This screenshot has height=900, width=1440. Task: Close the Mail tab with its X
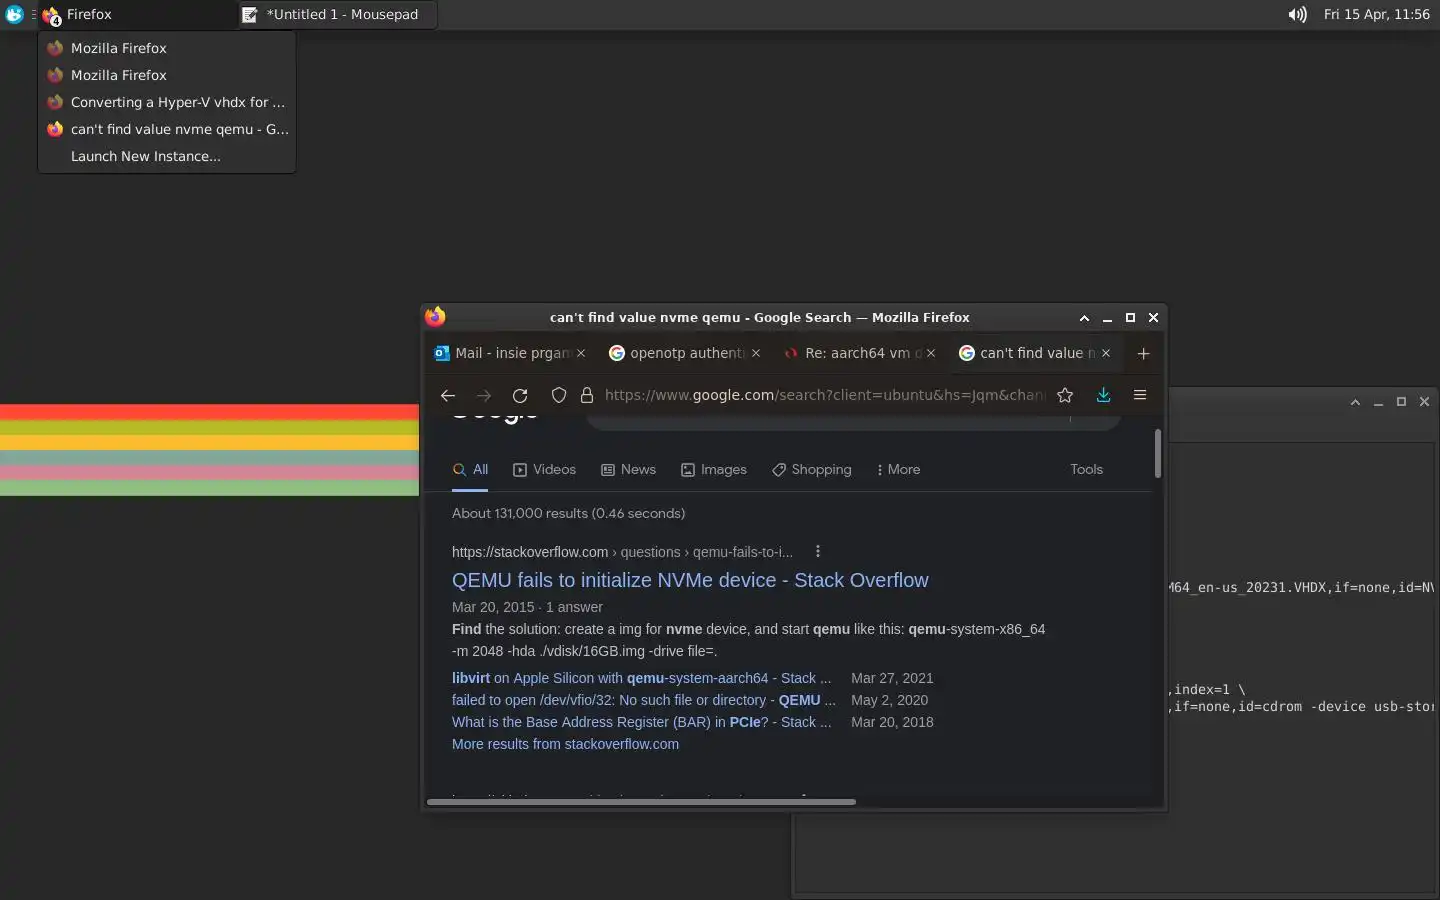tap(581, 353)
